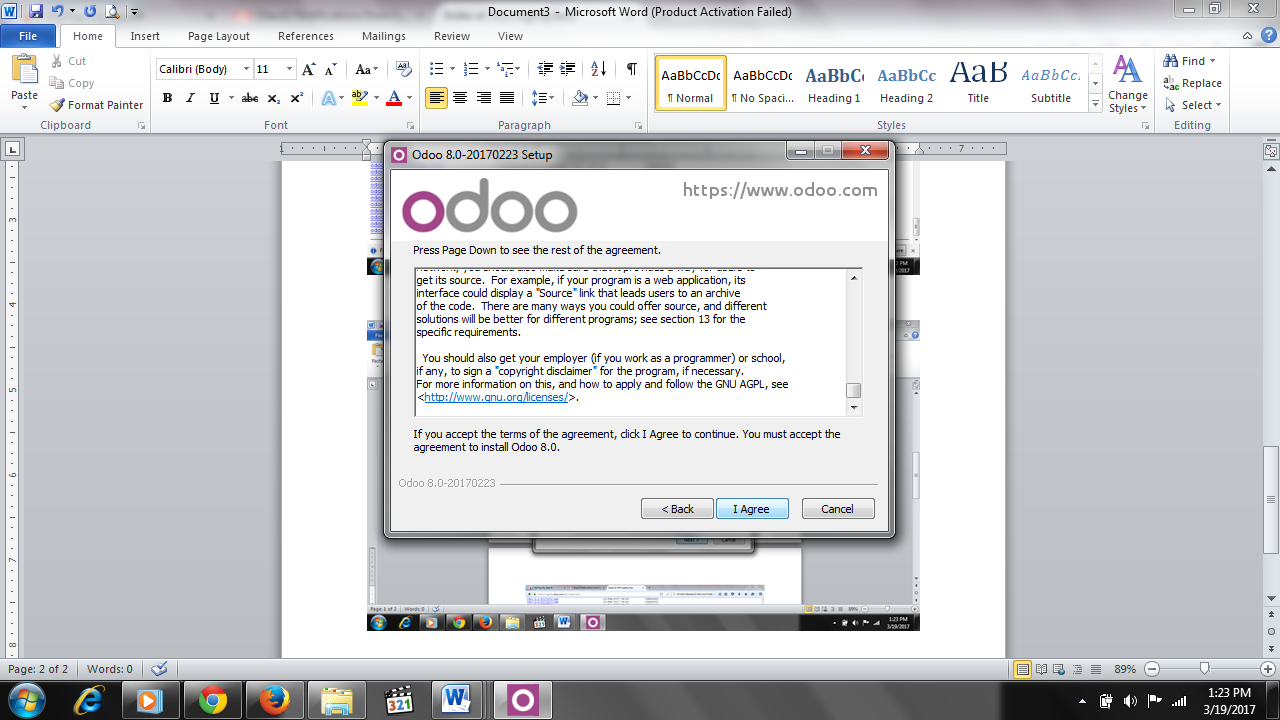Click the Sort A-Z icon
Viewport: 1280px width, 720px height.
click(x=599, y=69)
